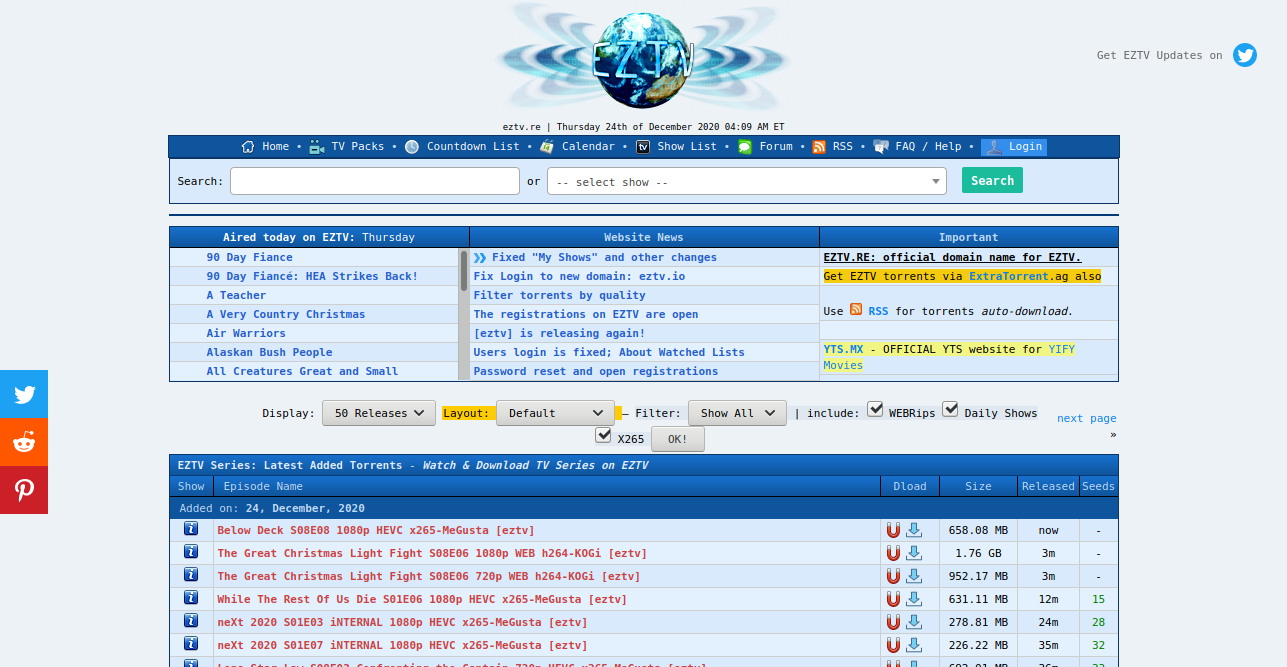Open the Layout Default dropdown
Screen dimensions: 1287x667
tap(556, 413)
